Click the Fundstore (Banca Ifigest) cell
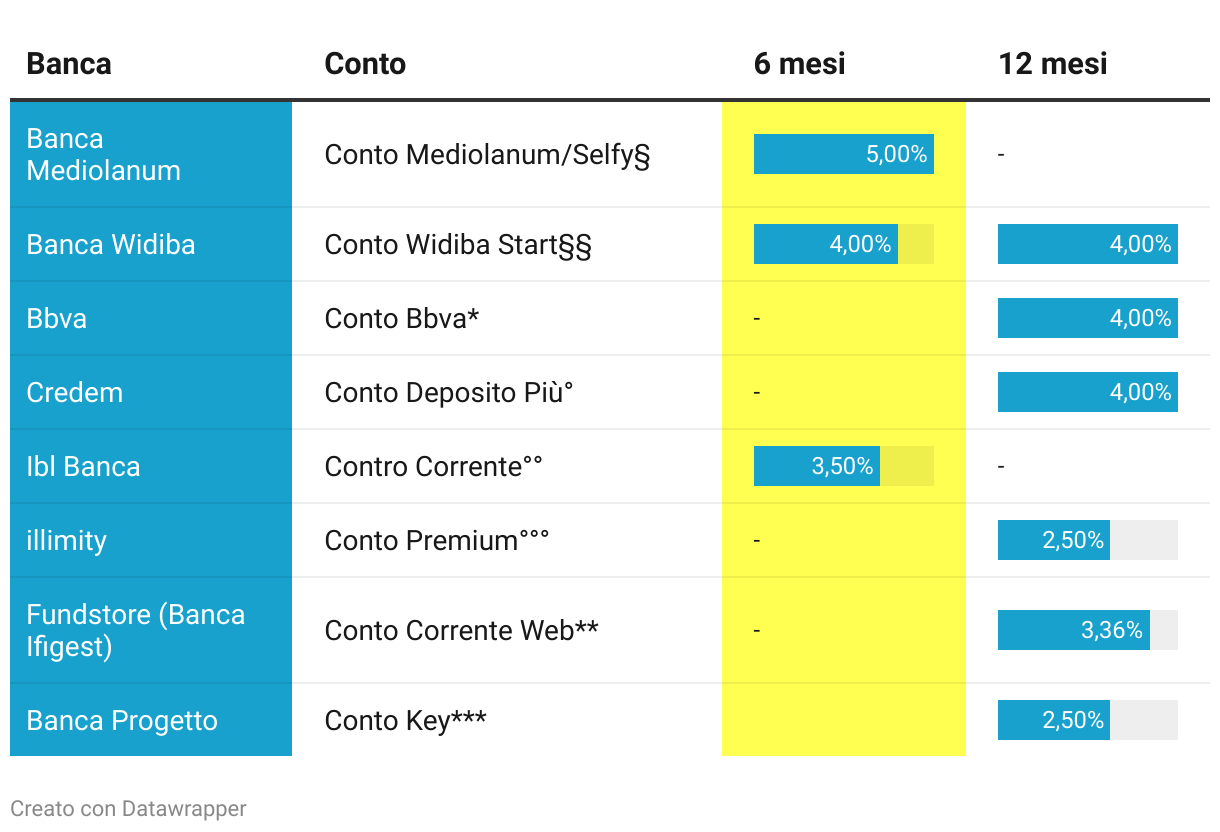This screenshot has width=1220, height=832. pyautogui.click(x=136, y=630)
